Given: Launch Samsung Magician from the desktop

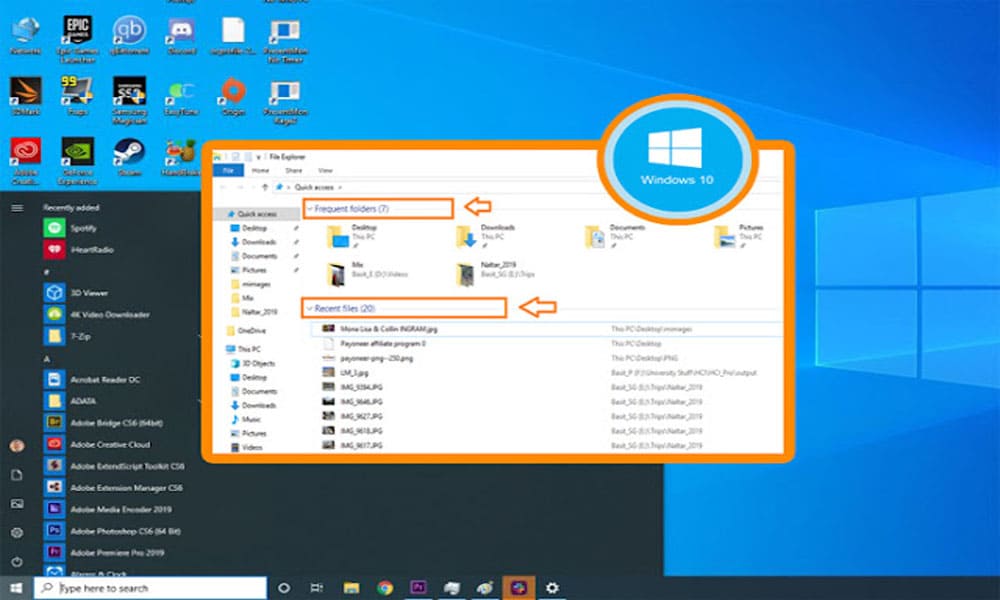Looking at the screenshot, I should click(129, 100).
